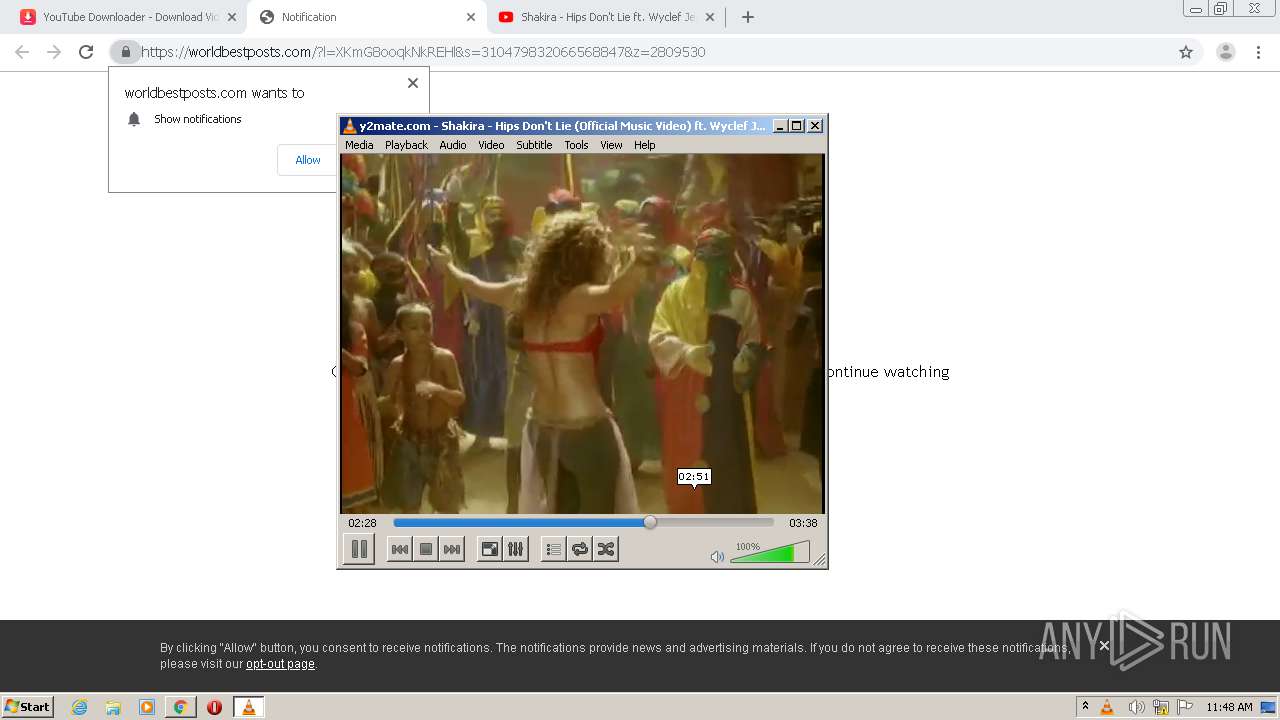Screen dimensions: 1280x720
Task: Pause the VLC video playback
Action: tap(359, 549)
